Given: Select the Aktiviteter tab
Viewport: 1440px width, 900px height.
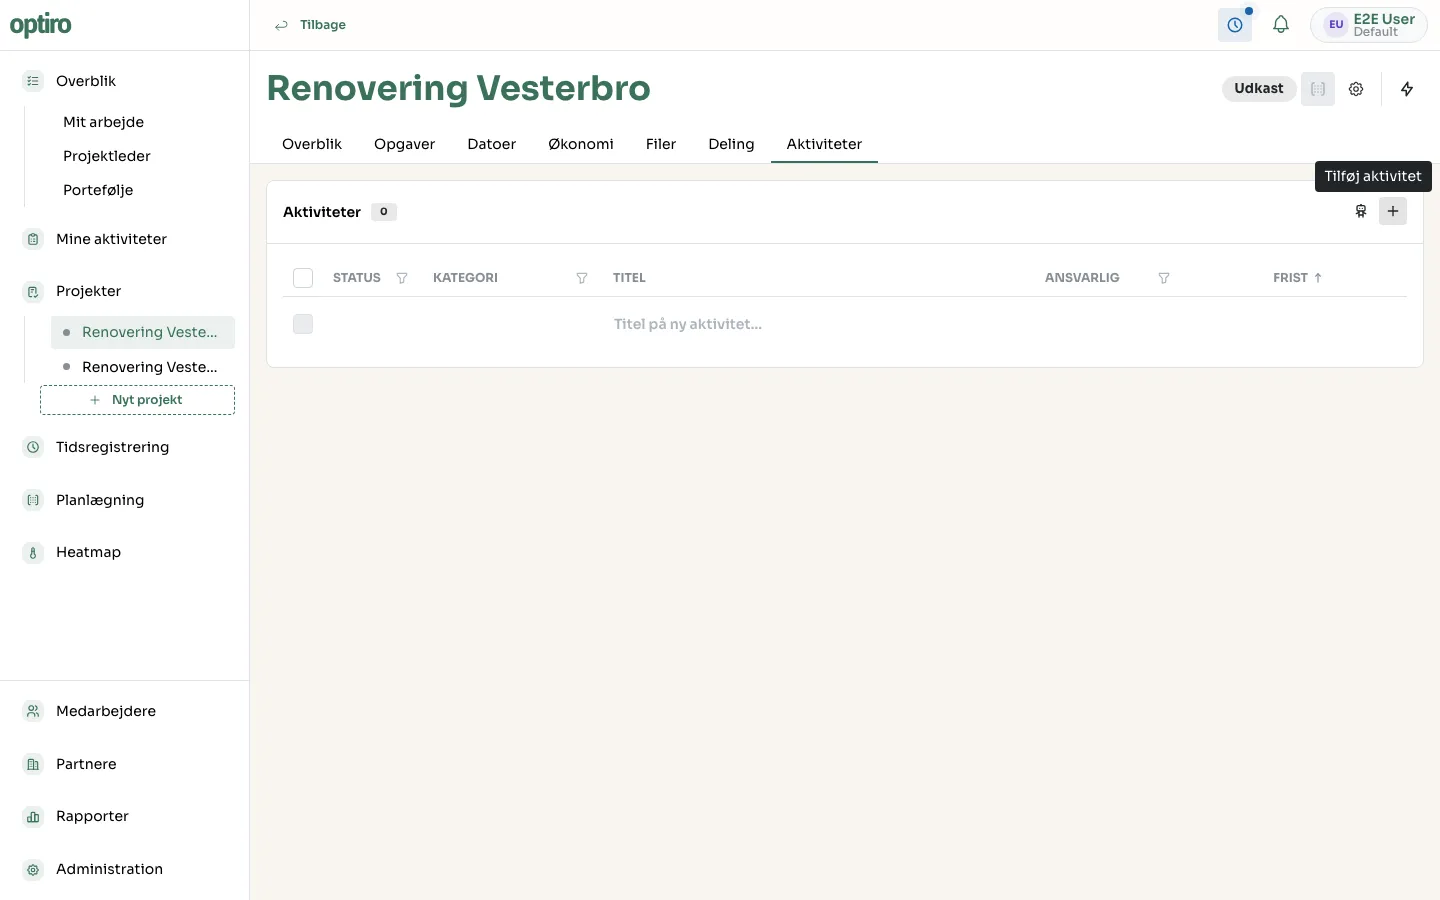Looking at the screenshot, I should [824, 144].
